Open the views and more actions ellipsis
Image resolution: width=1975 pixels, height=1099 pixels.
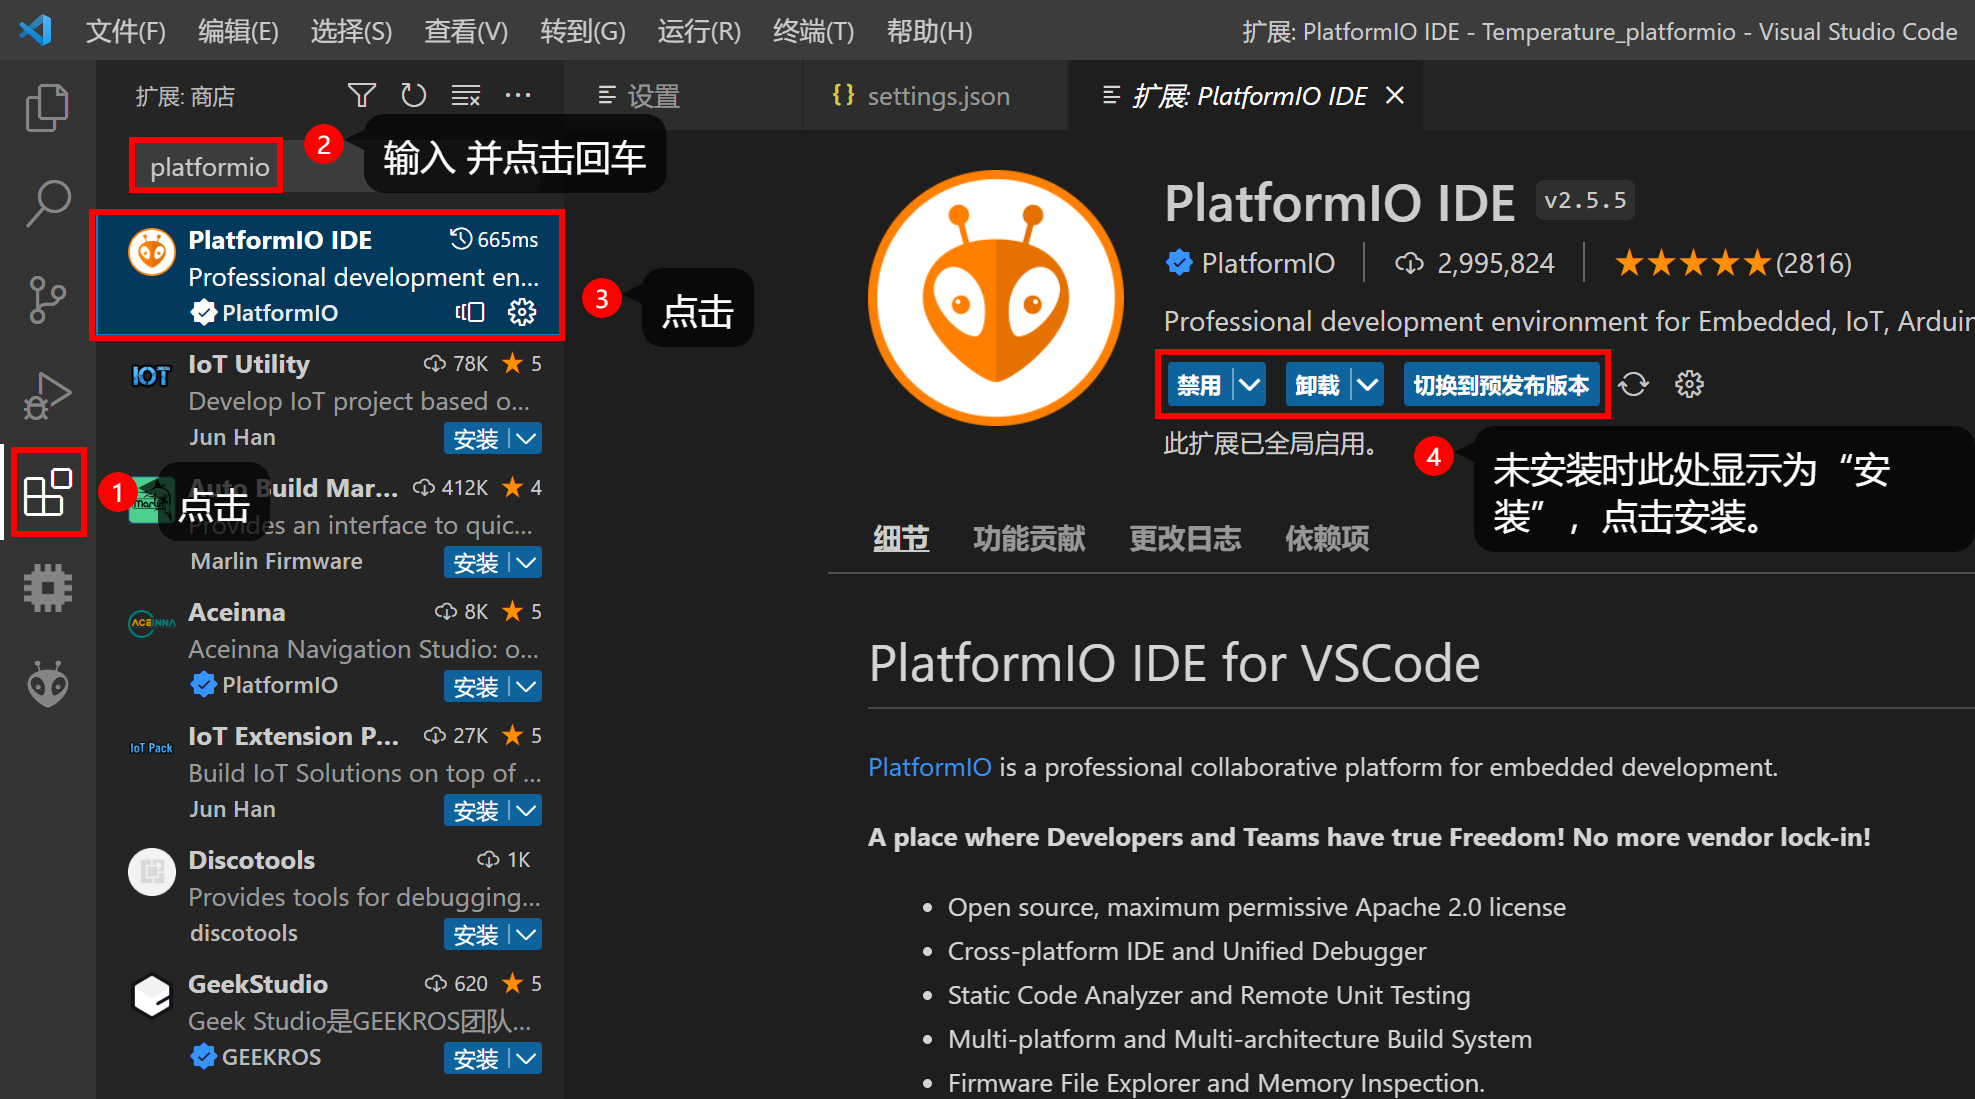tap(518, 95)
